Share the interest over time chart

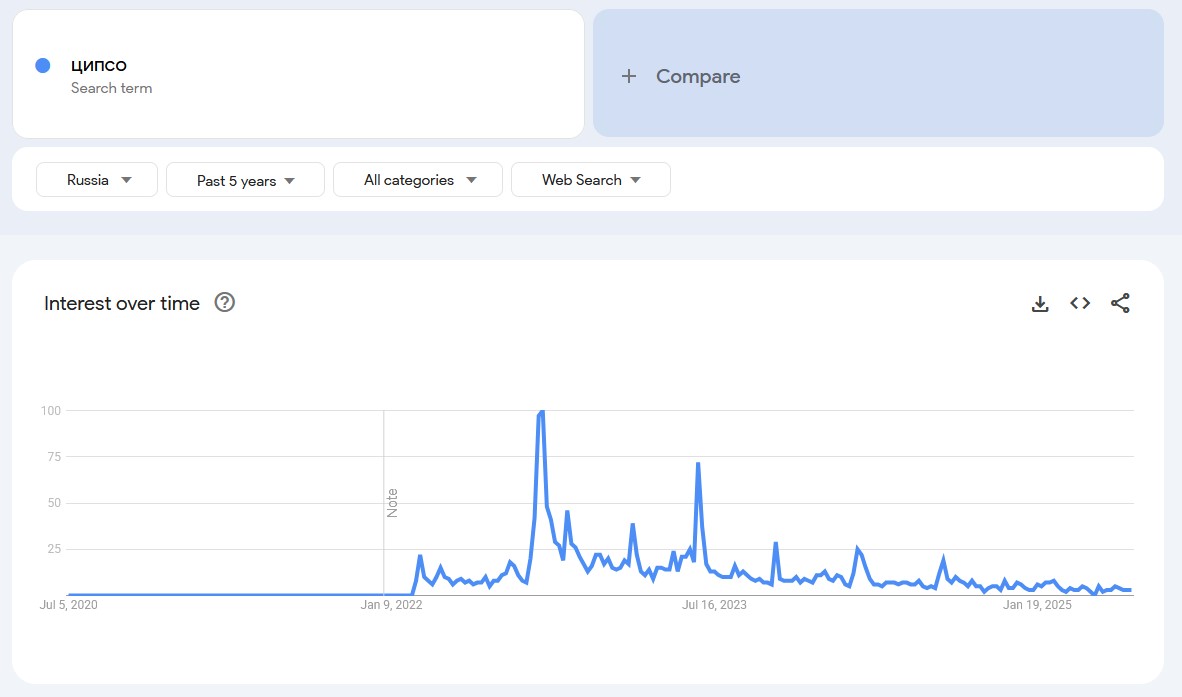1120,303
